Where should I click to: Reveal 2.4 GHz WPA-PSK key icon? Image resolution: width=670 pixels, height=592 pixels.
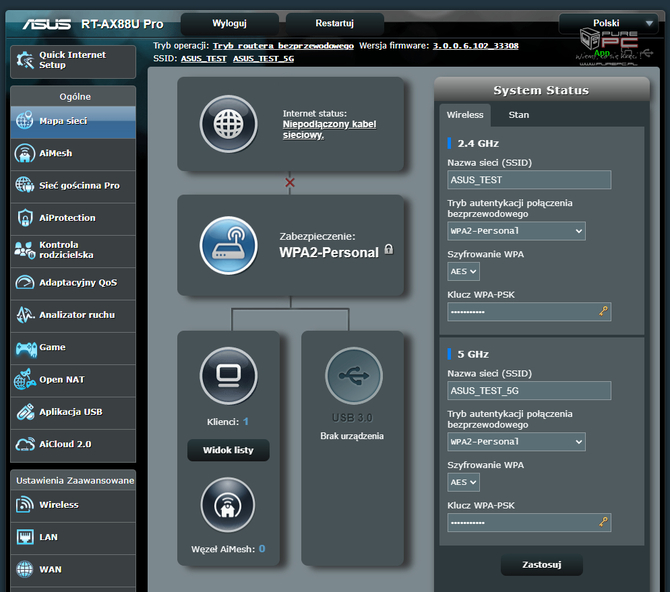click(603, 311)
